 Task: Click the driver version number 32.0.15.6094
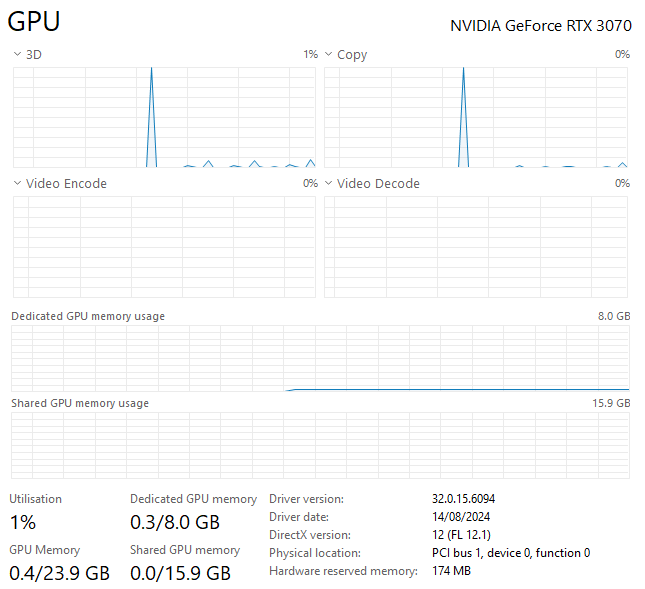coord(463,499)
